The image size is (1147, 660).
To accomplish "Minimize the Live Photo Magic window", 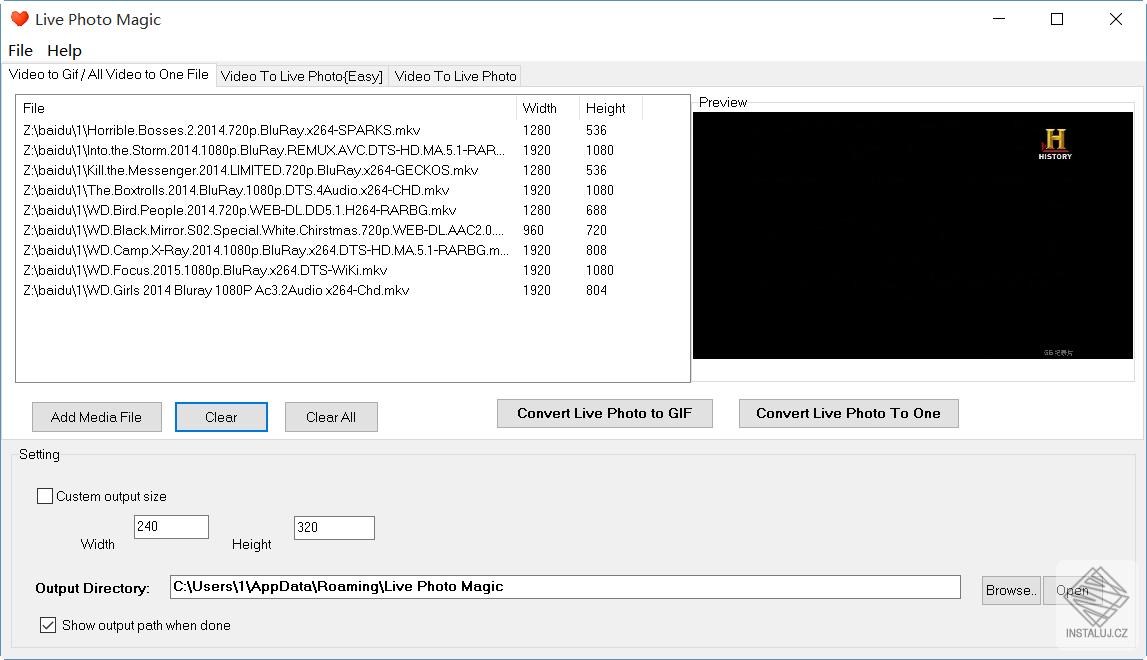I will tap(999, 19).
